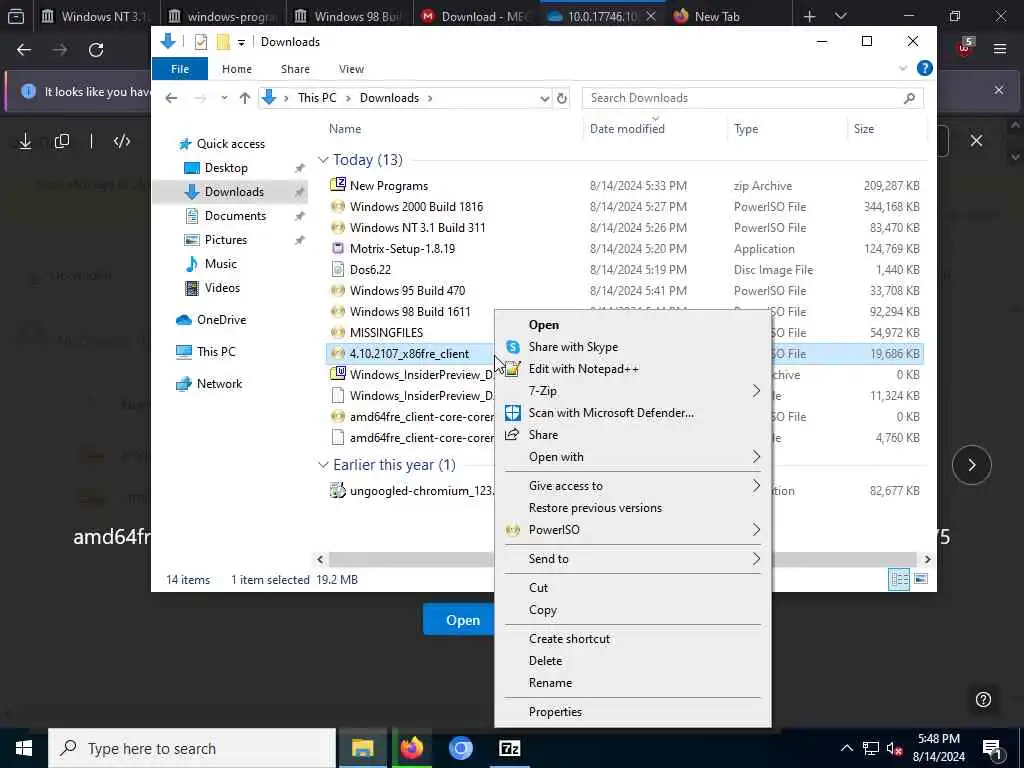Collapse Earlier this year group

tap(323, 465)
